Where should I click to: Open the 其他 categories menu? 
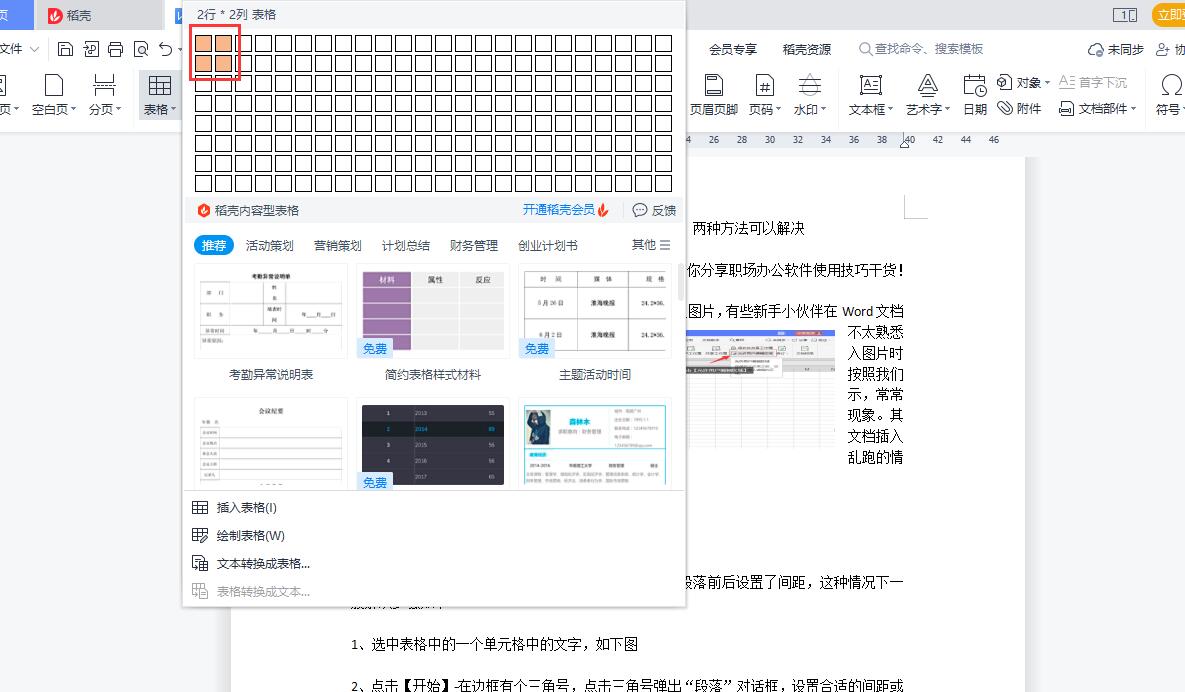(x=651, y=245)
